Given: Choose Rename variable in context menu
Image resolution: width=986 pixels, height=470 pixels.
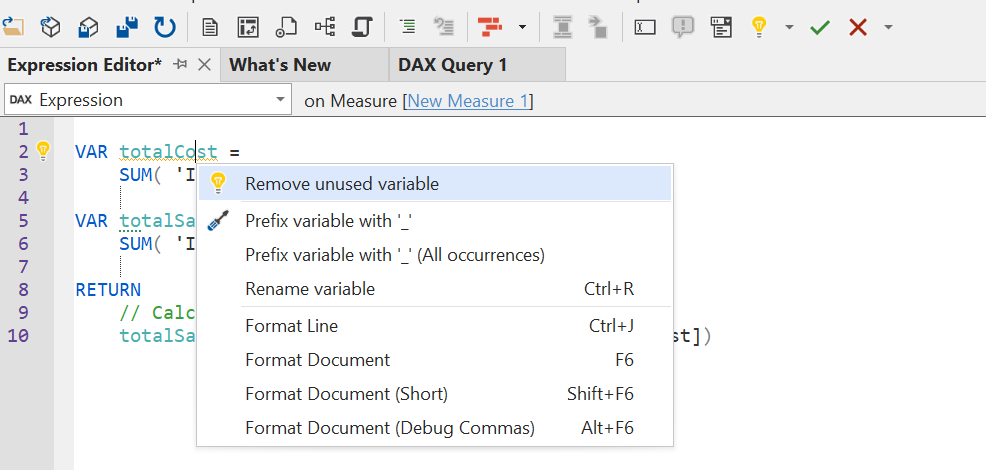Looking at the screenshot, I should coord(309,289).
